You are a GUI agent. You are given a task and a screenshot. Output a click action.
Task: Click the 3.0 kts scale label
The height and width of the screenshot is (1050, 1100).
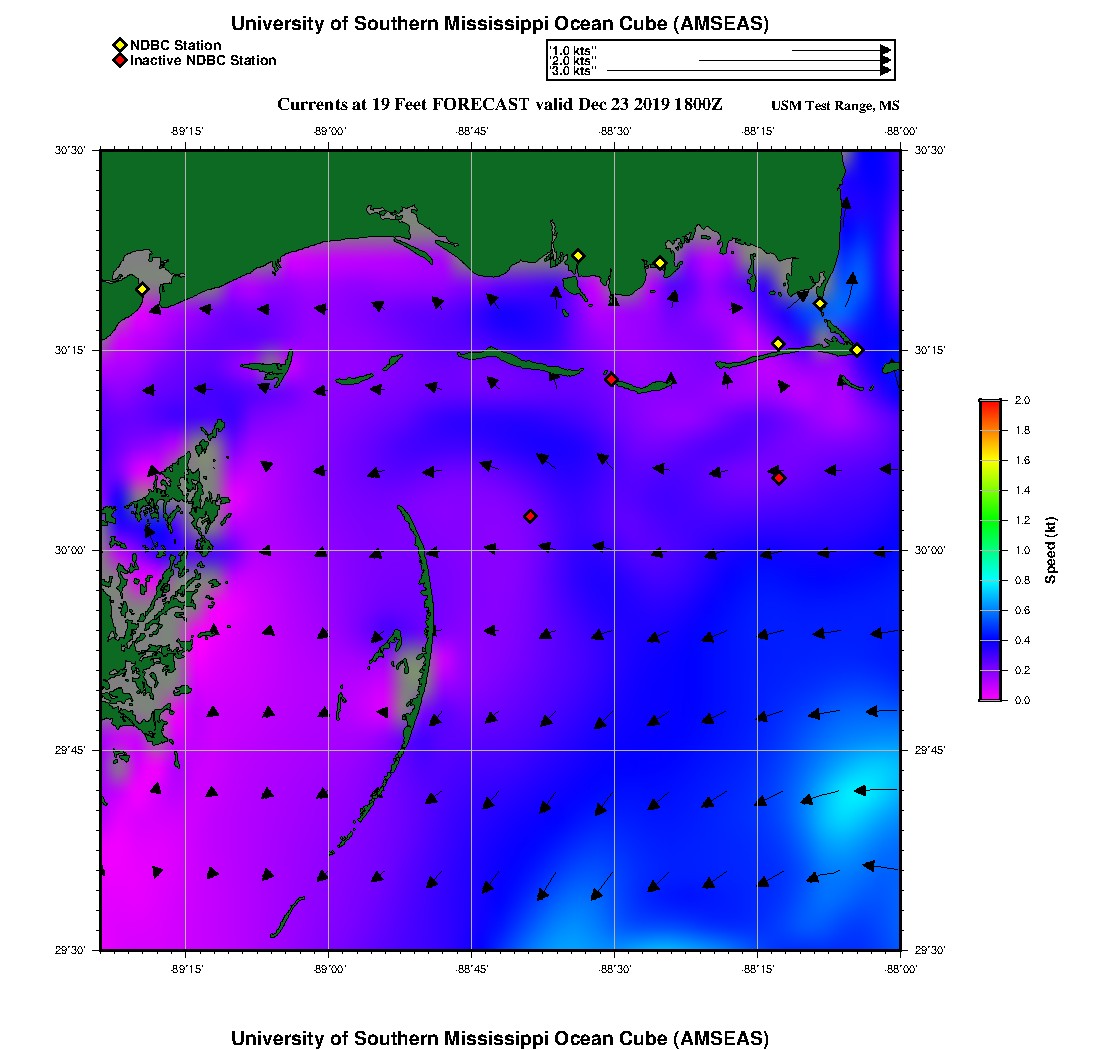coord(574,71)
